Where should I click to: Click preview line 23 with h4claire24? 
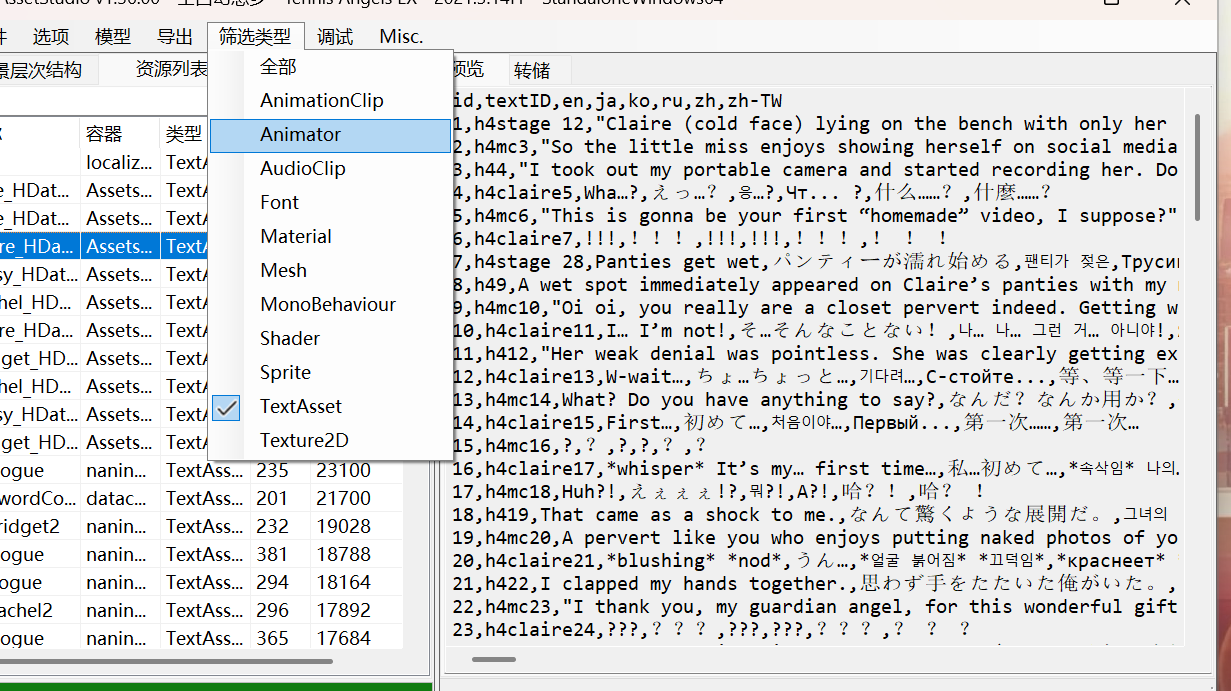point(712,630)
